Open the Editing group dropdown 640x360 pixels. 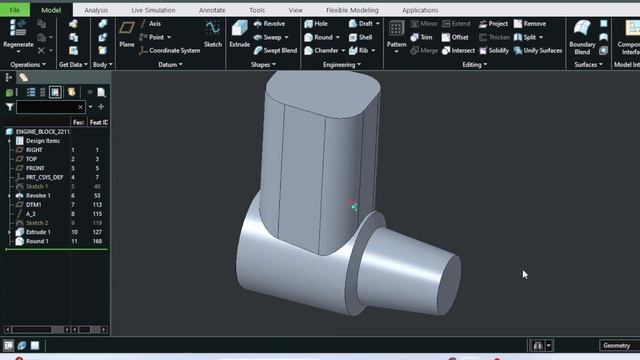coord(475,64)
